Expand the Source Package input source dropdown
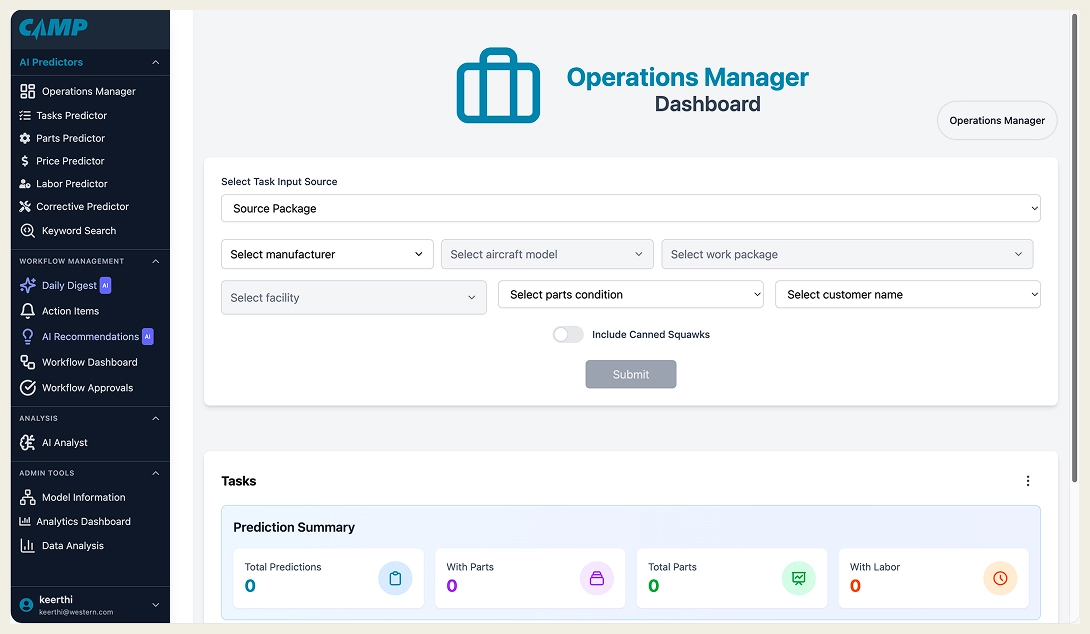The height and width of the screenshot is (634, 1090). tap(630, 208)
